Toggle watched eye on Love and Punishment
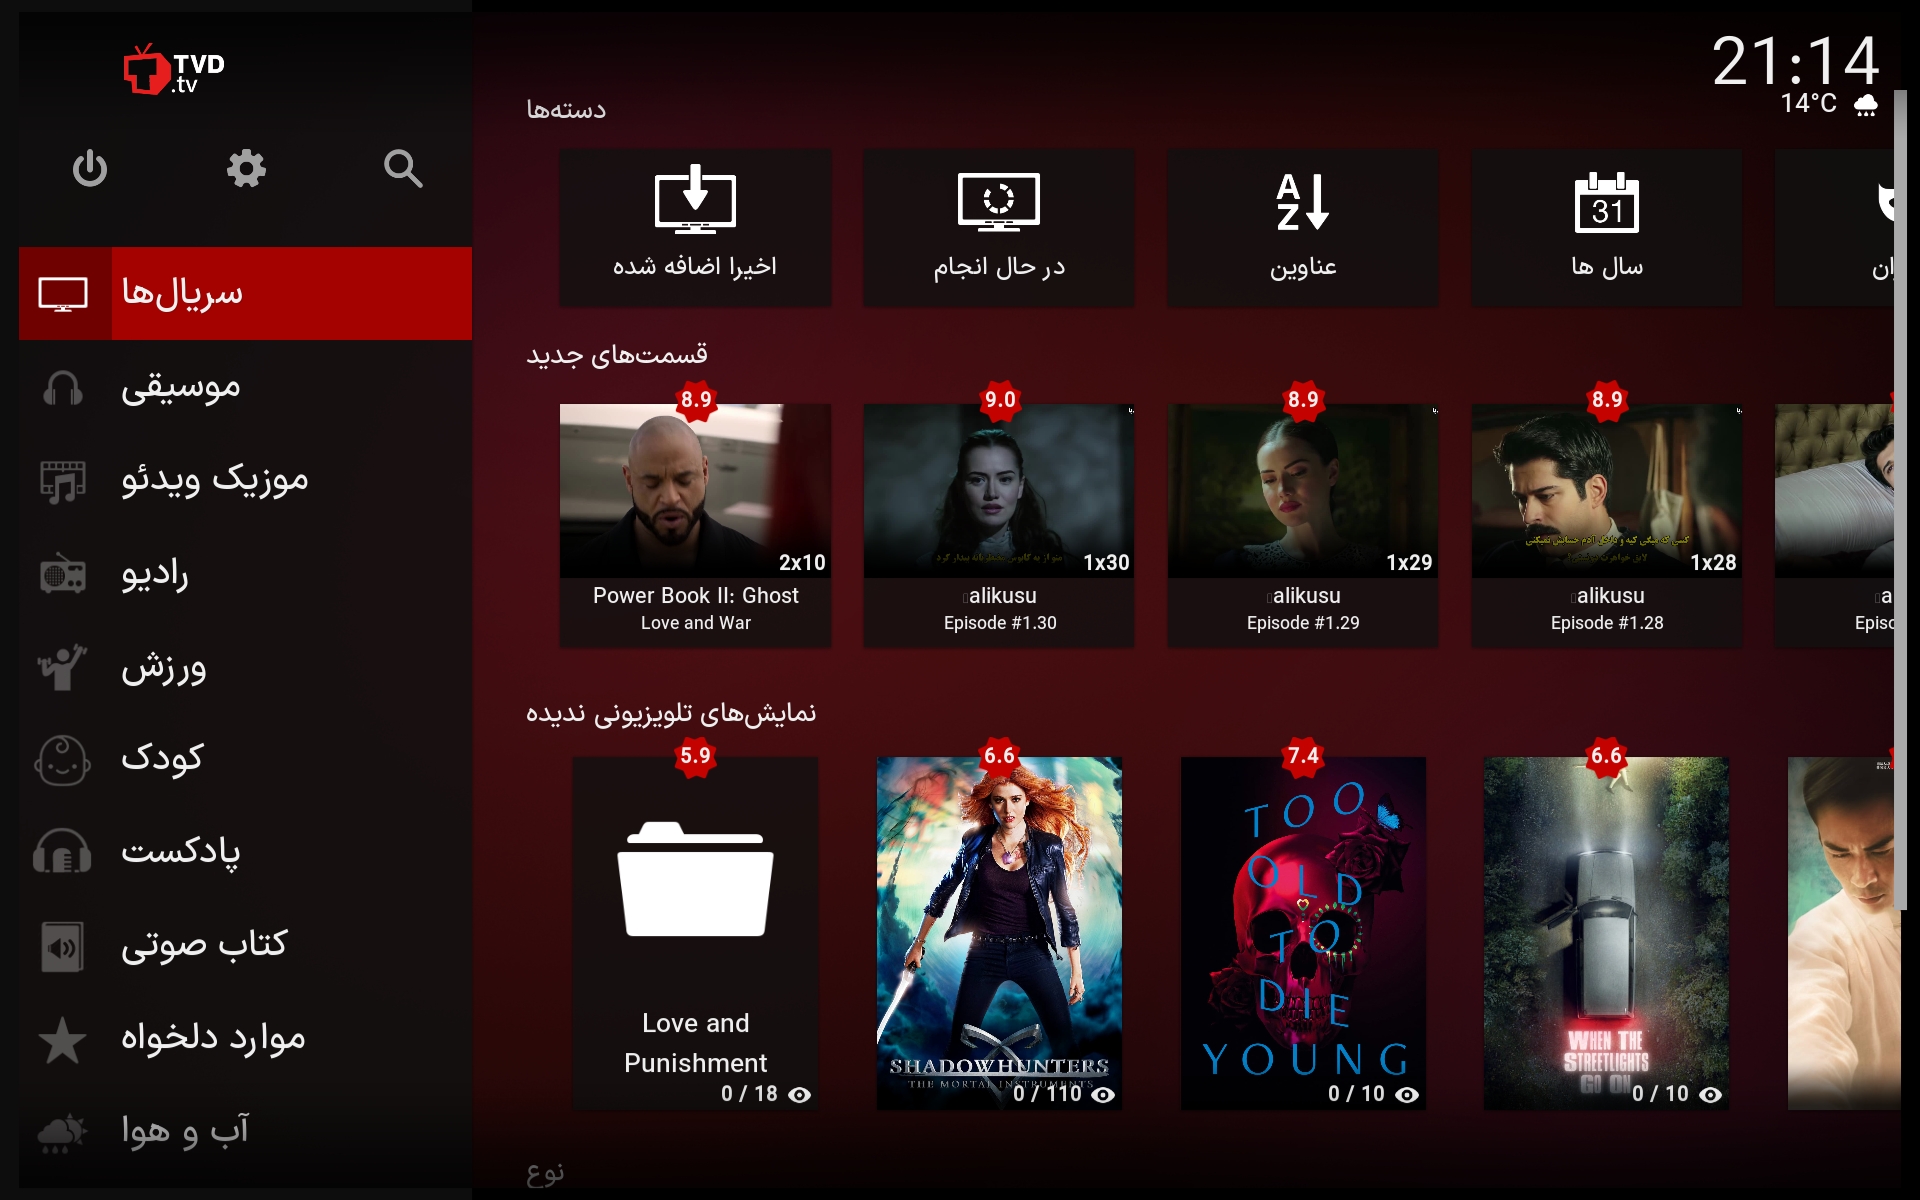The width and height of the screenshot is (1920, 1200). (x=800, y=1095)
